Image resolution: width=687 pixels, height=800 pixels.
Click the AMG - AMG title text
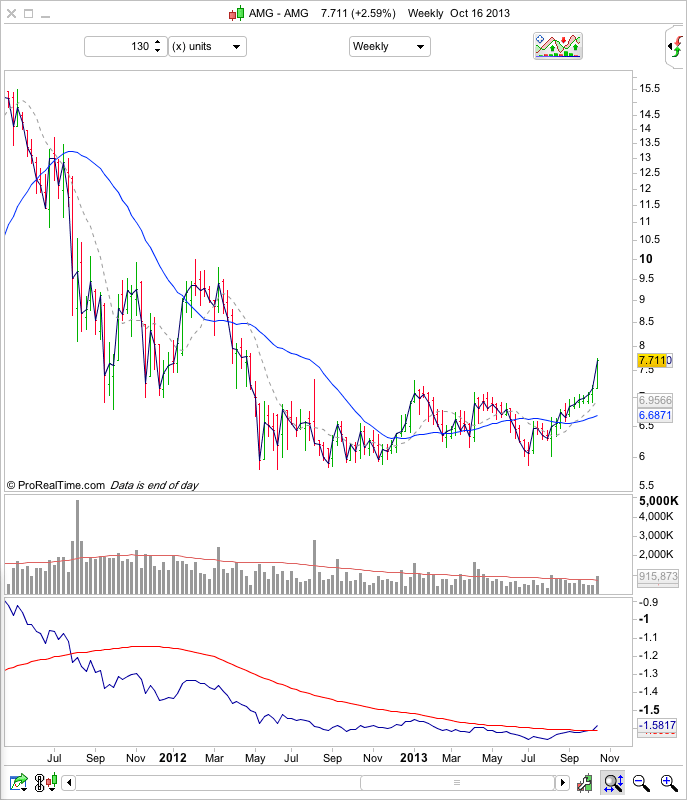pyautogui.click(x=278, y=13)
